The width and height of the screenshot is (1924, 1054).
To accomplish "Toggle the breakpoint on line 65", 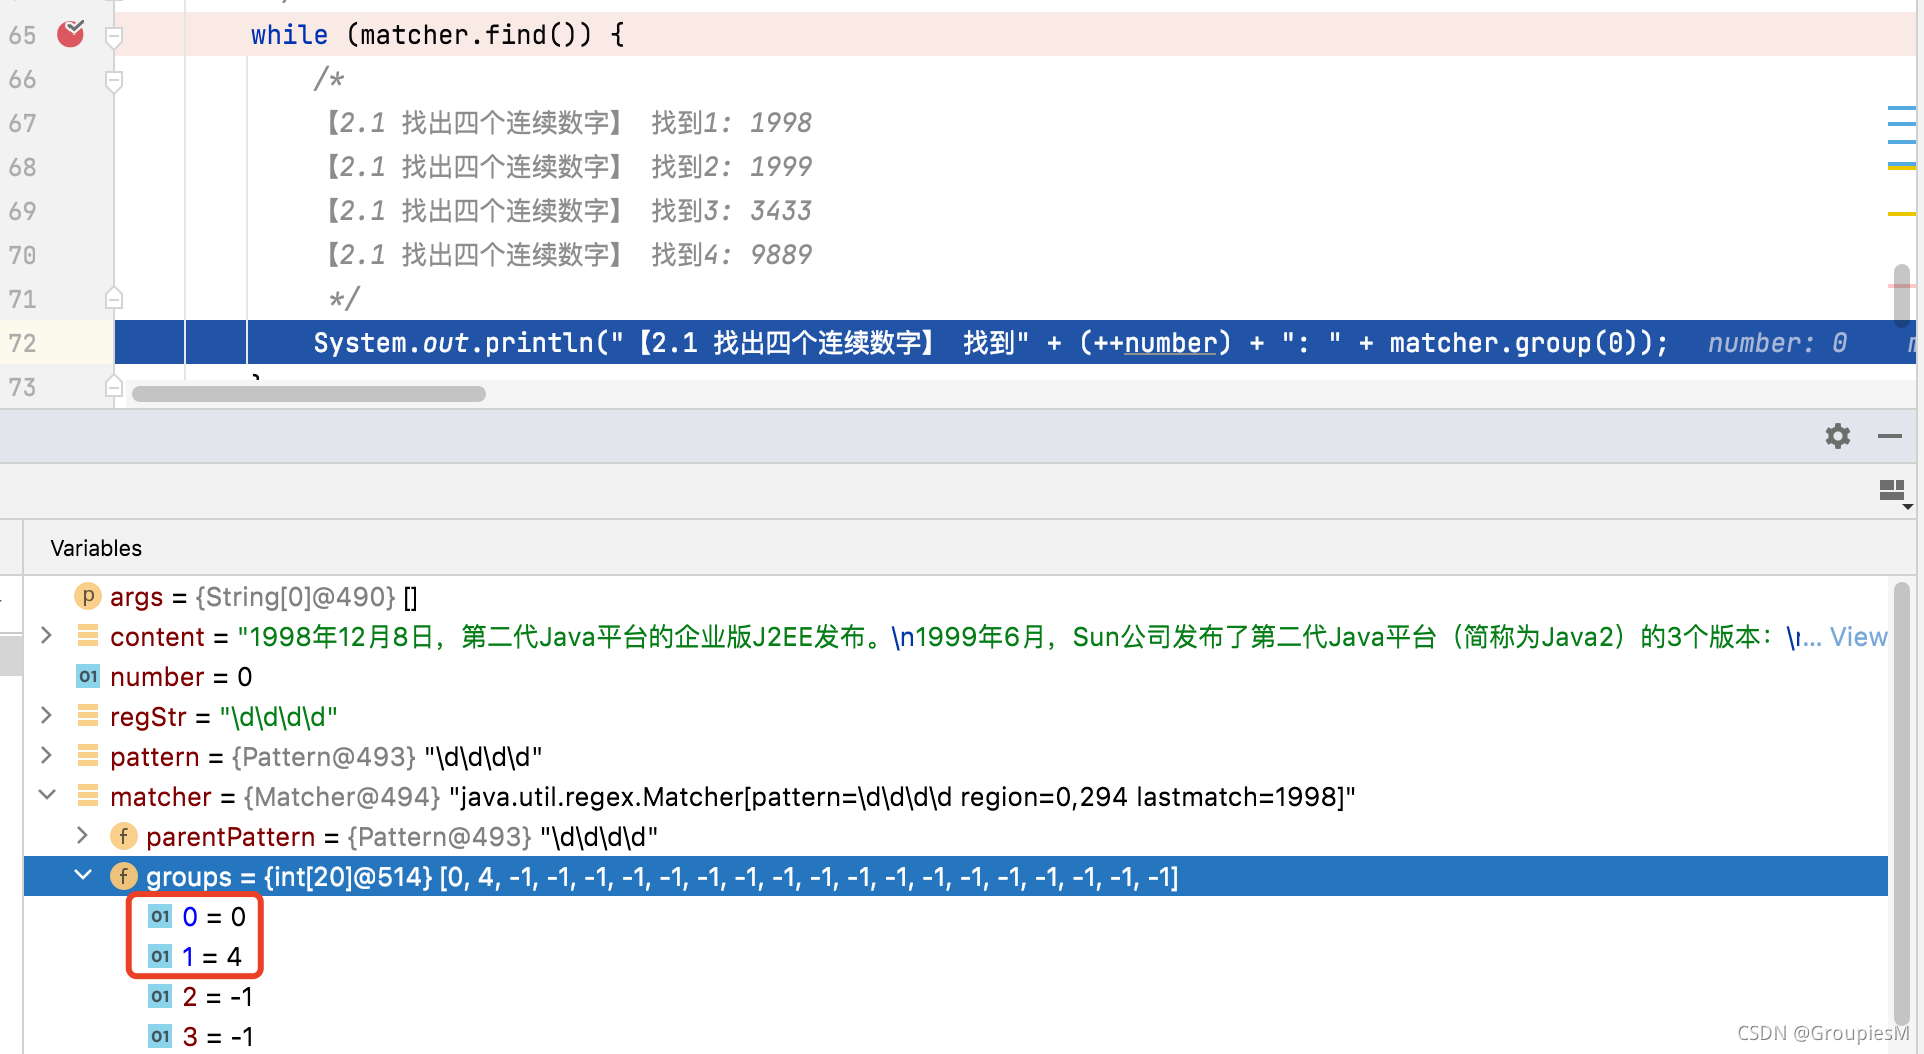I will point(70,35).
